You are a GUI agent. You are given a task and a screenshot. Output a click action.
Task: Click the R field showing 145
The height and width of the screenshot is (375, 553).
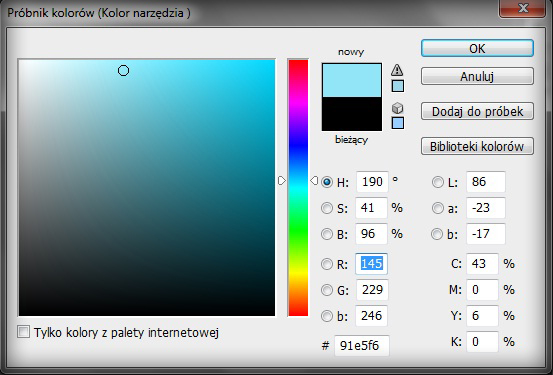pyautogui.click(x=371, y=264)
